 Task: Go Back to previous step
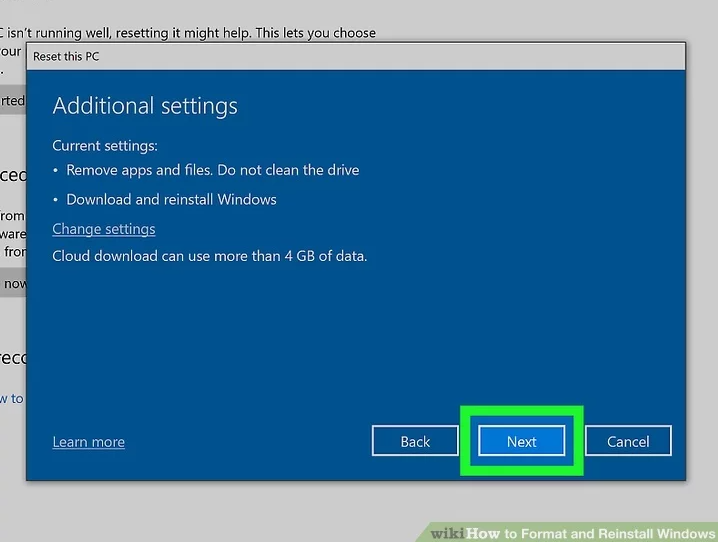(415, 441)
